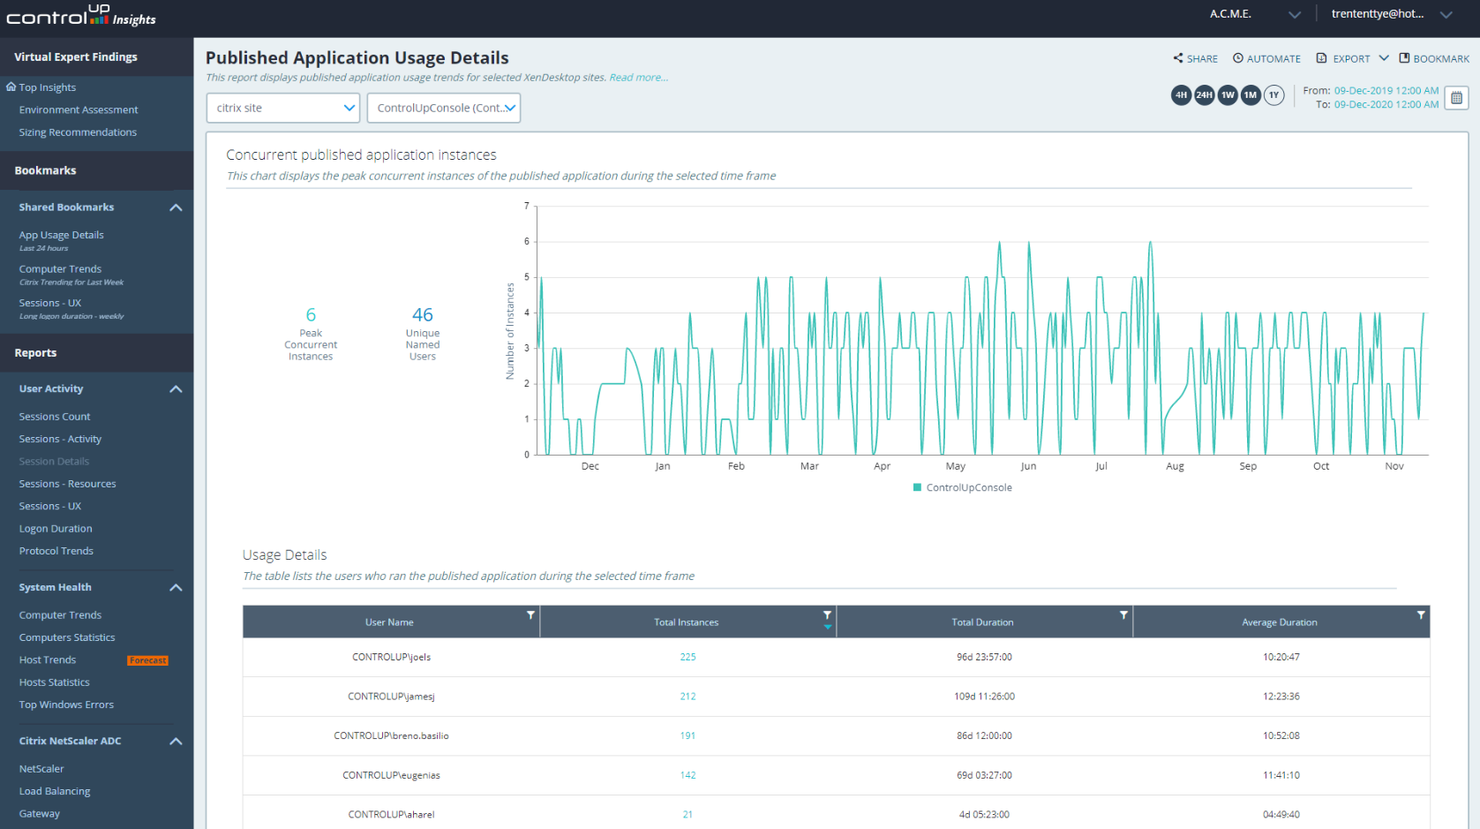The width and height of the screenshot is (1480, 829).
Task: Collapse the System Health section
Action: point(176,588)
